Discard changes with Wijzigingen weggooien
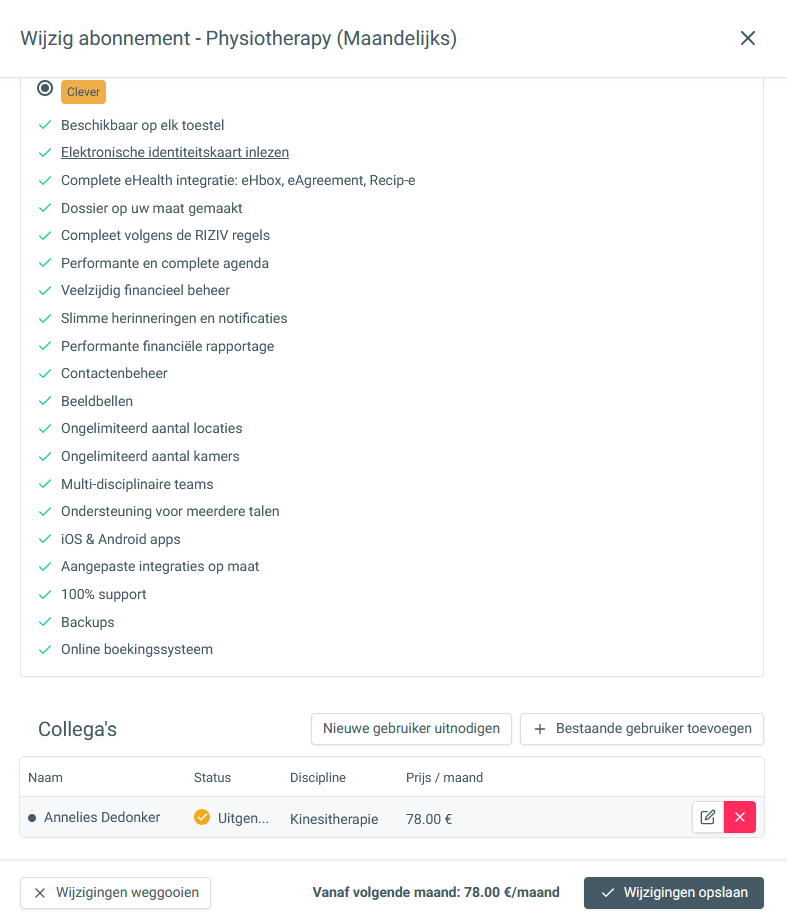Image resolution: width=787 pixels, height=922 pixels. pyautogui.click(x=116, y=893)
